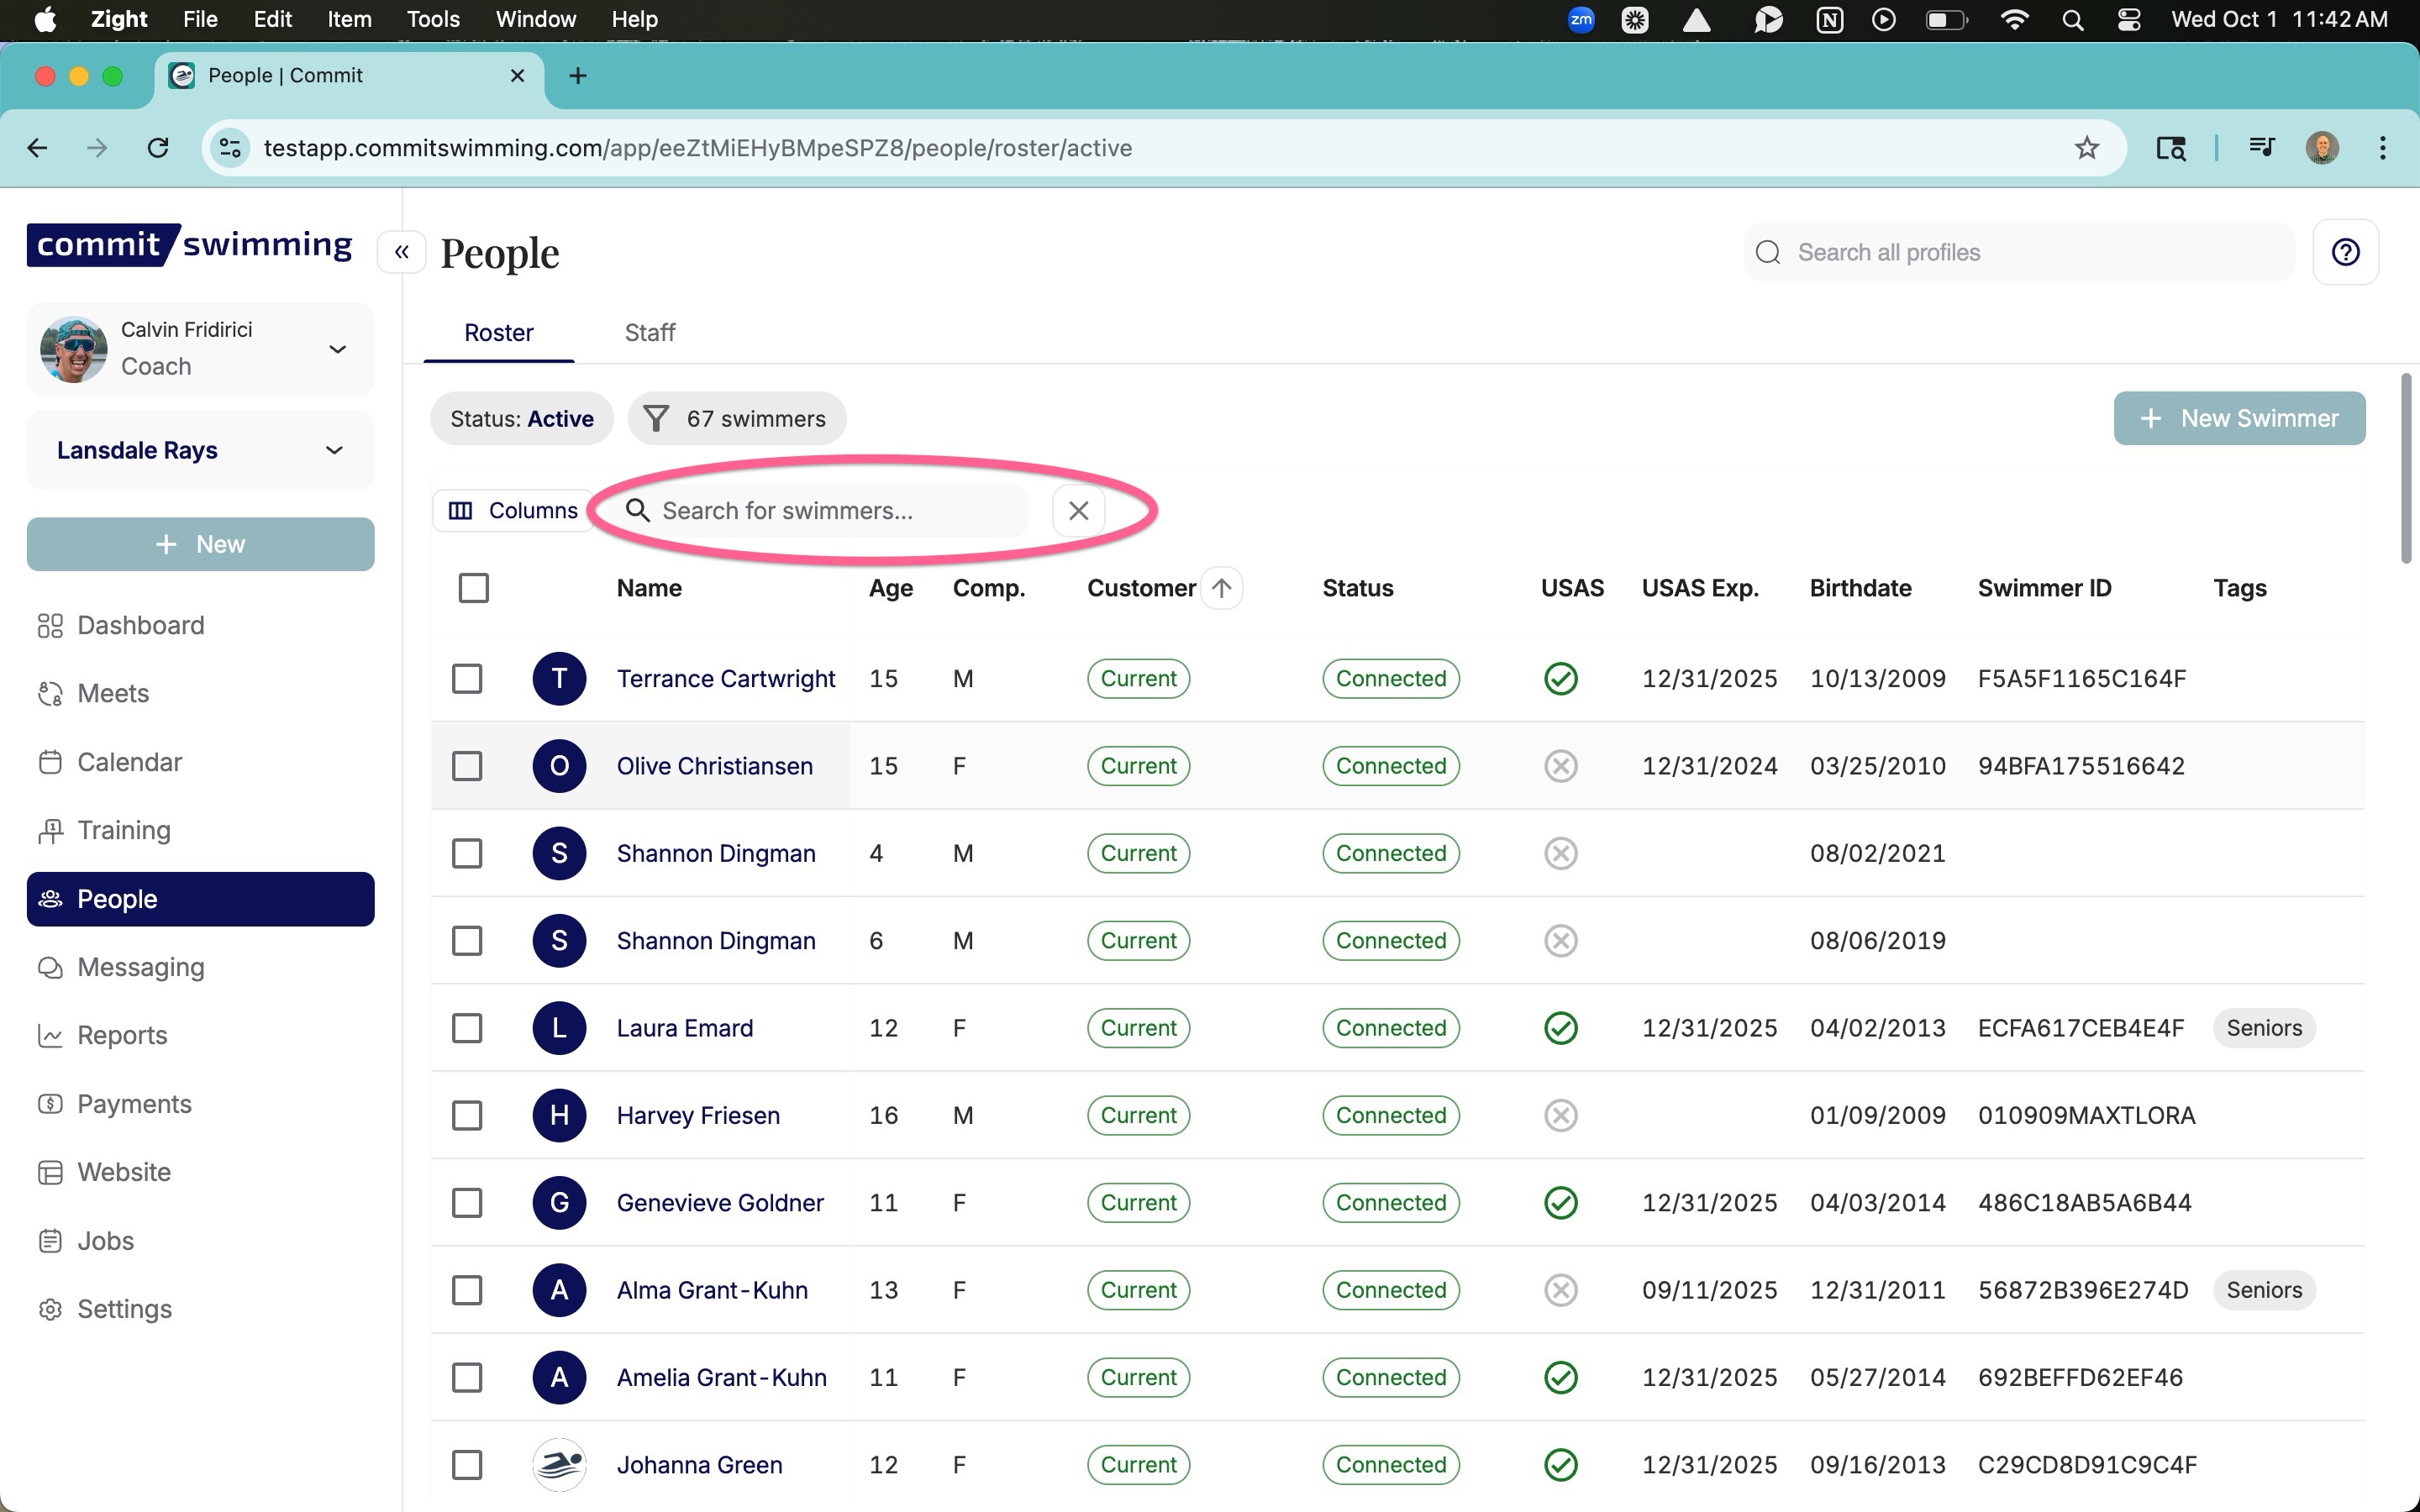2420x1512 pixels.
Task: Check the select-all checkbox in table header
Action: (x=473, y=588)
